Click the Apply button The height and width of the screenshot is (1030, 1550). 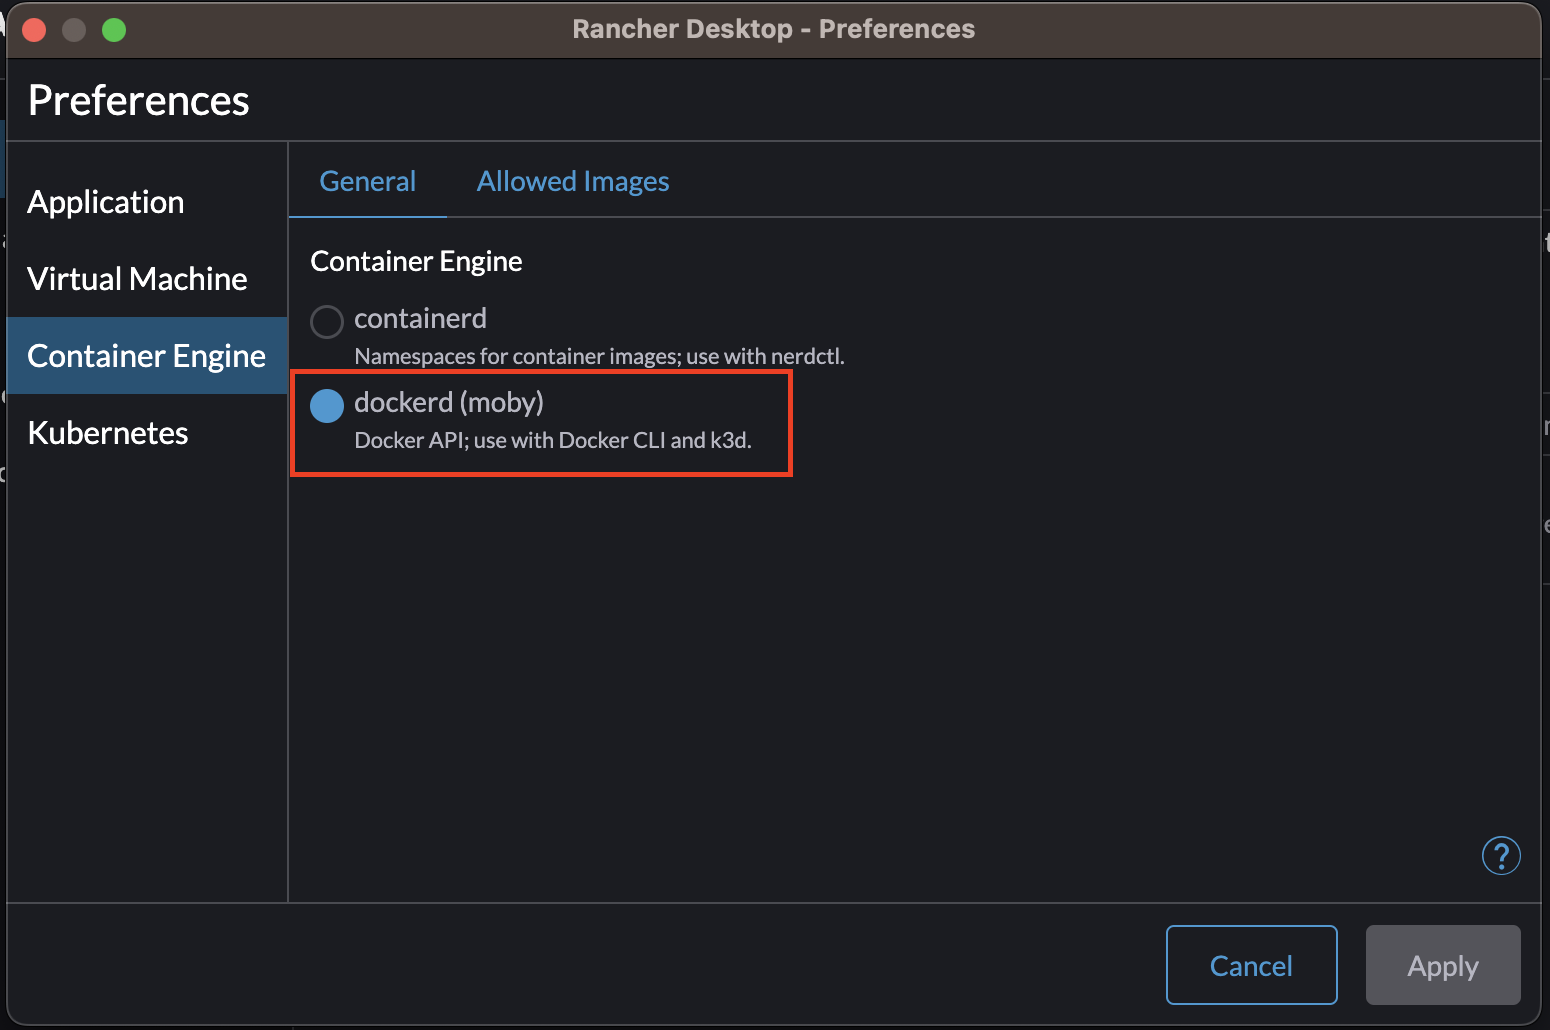(1443, 965)
